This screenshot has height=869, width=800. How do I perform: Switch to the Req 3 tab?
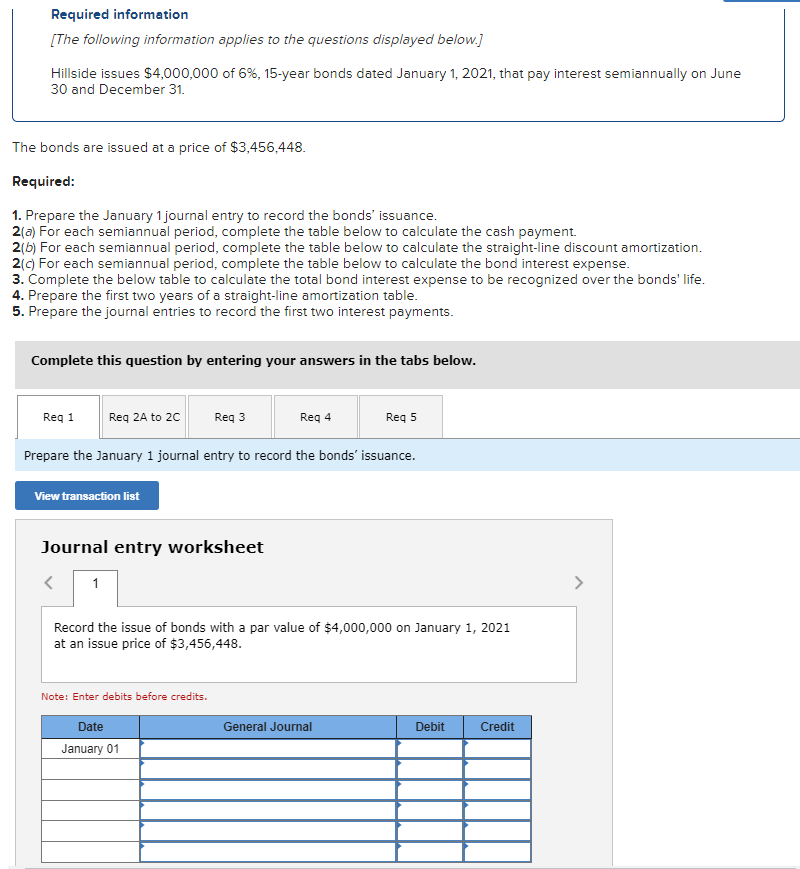point(230,417)
